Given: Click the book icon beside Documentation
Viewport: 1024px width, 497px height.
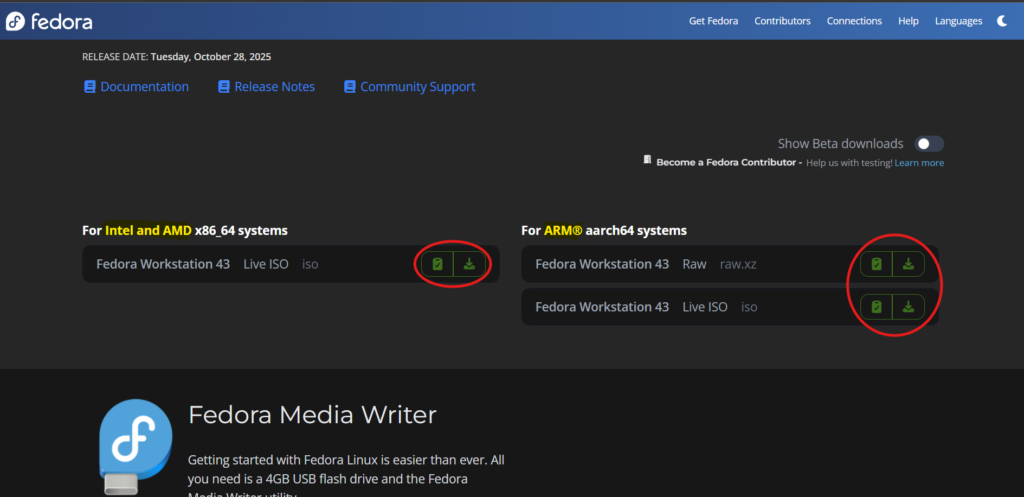Looking at the screenshot, I should click(x=89, y=87).
